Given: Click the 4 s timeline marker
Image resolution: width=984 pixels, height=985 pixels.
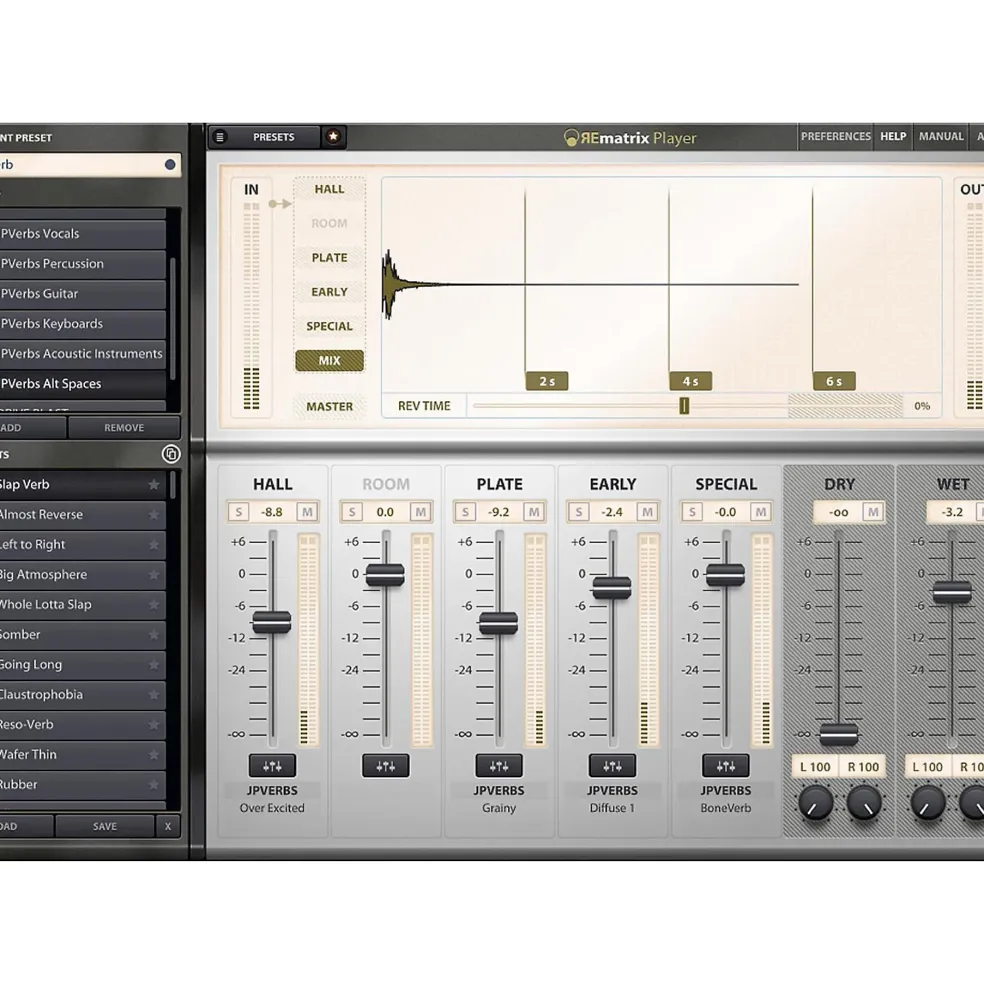Looking at the screenshot, I should tap(691, 381).
